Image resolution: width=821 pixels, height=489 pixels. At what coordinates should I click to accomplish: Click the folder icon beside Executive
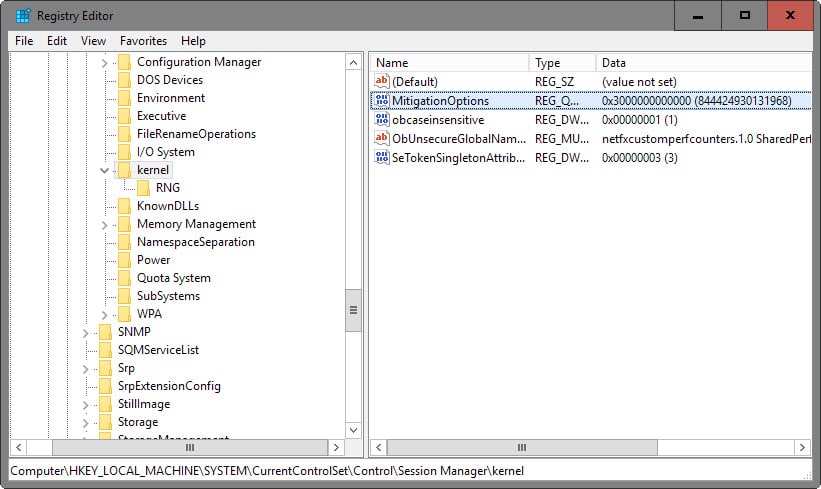pyautogui.click(x=124, y=116)
